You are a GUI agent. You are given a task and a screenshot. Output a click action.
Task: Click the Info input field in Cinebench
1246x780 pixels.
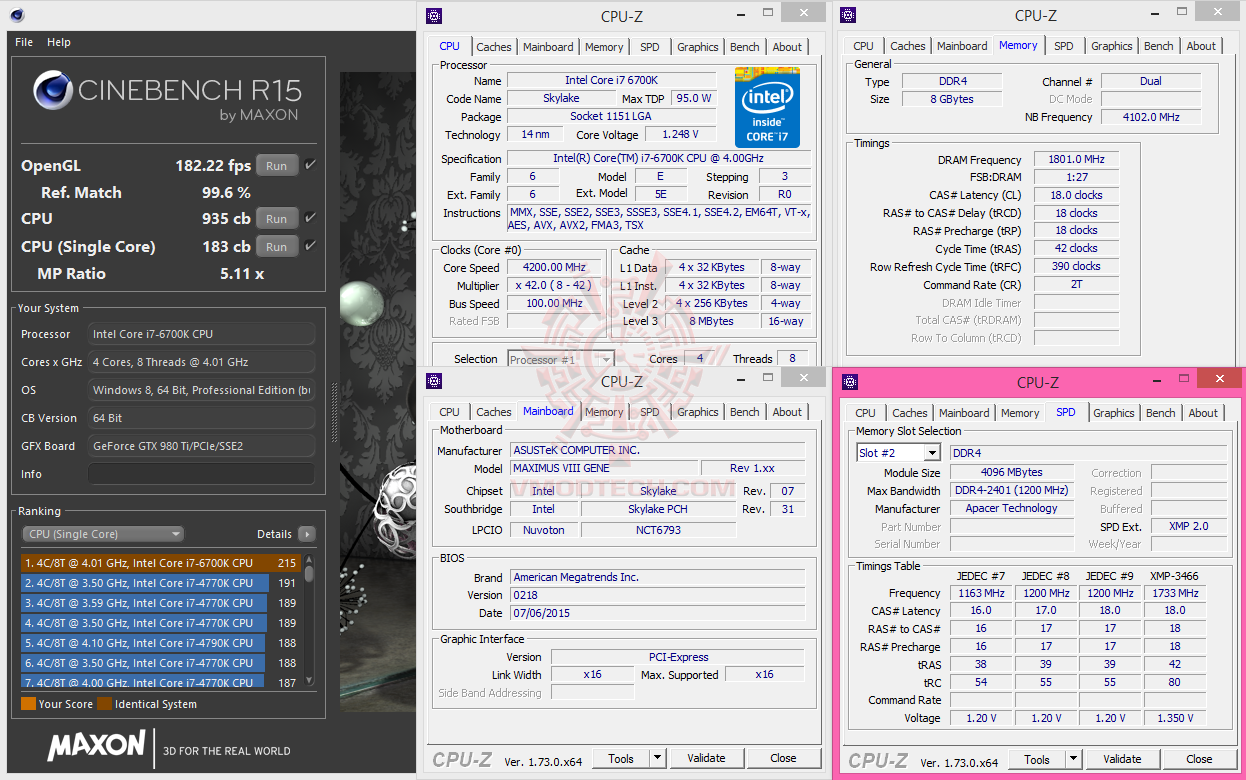pos(201,474)
